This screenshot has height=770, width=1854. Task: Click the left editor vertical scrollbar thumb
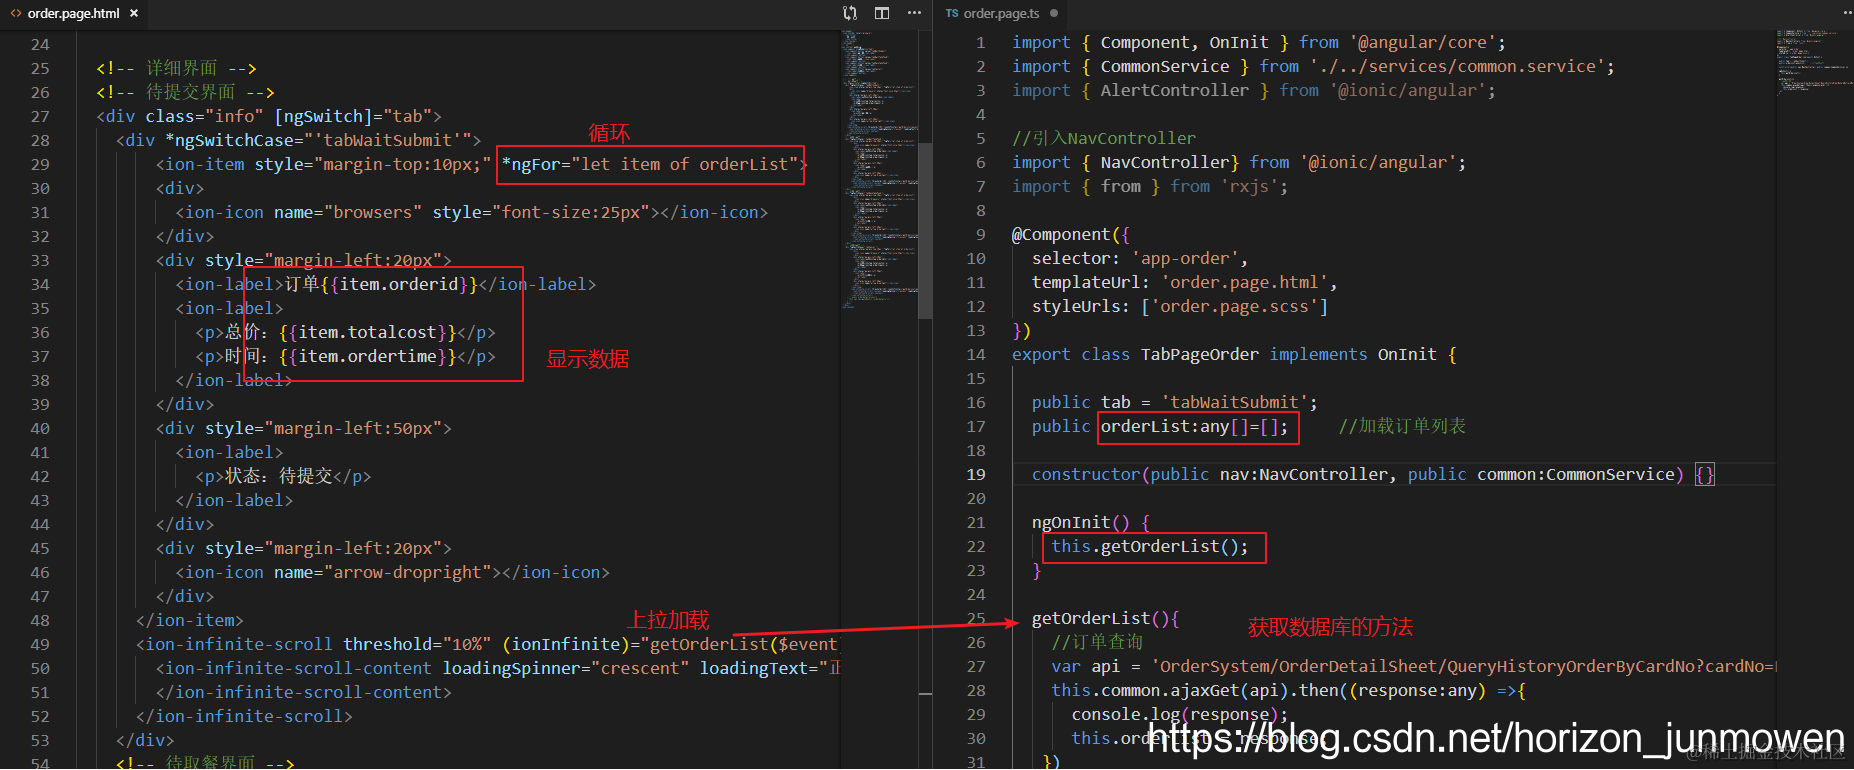[926, 232]
